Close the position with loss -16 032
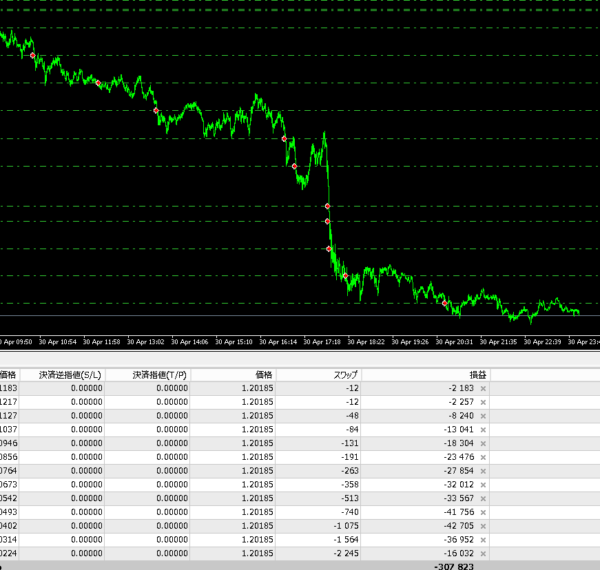This screenshot has height=570, width=600. tap(483, 553)
